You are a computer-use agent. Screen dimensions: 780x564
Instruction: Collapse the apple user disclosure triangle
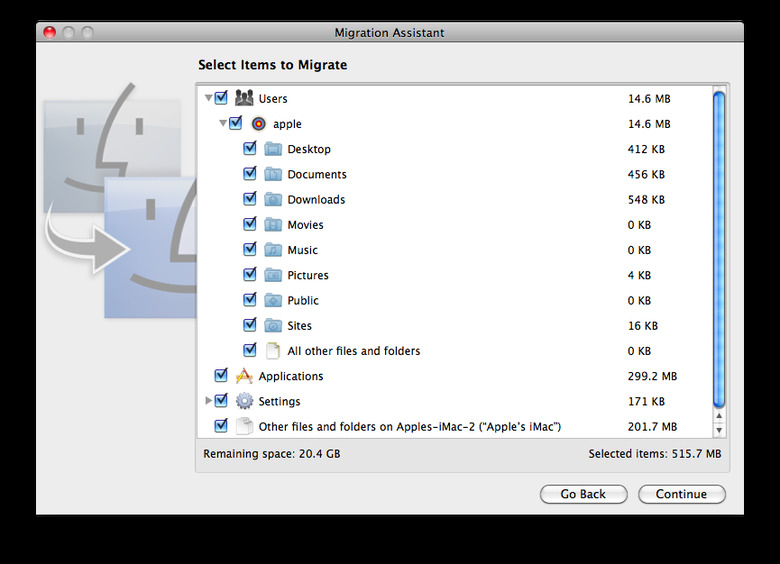click(223, 123)
